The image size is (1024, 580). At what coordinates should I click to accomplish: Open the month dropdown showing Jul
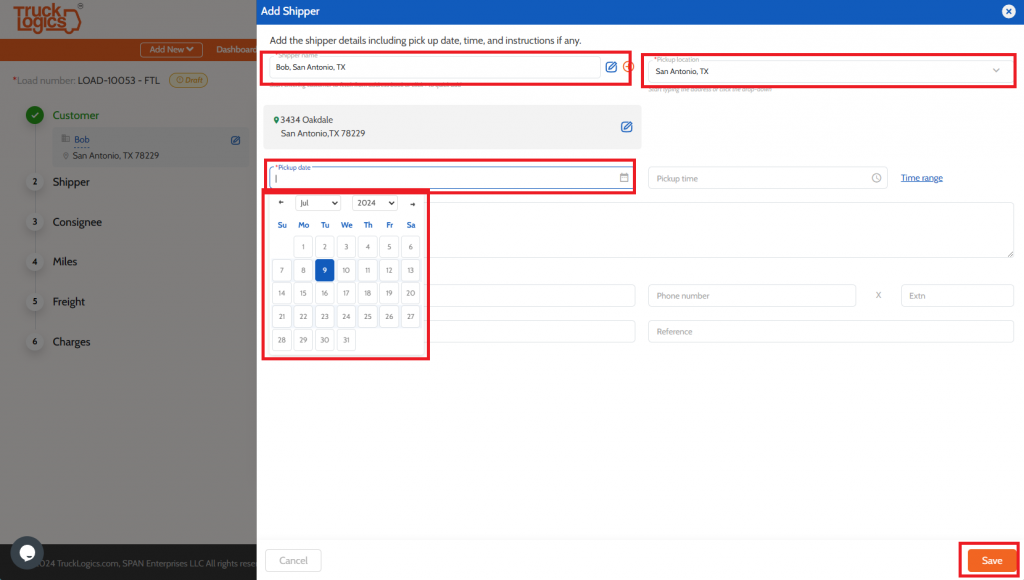318,203
